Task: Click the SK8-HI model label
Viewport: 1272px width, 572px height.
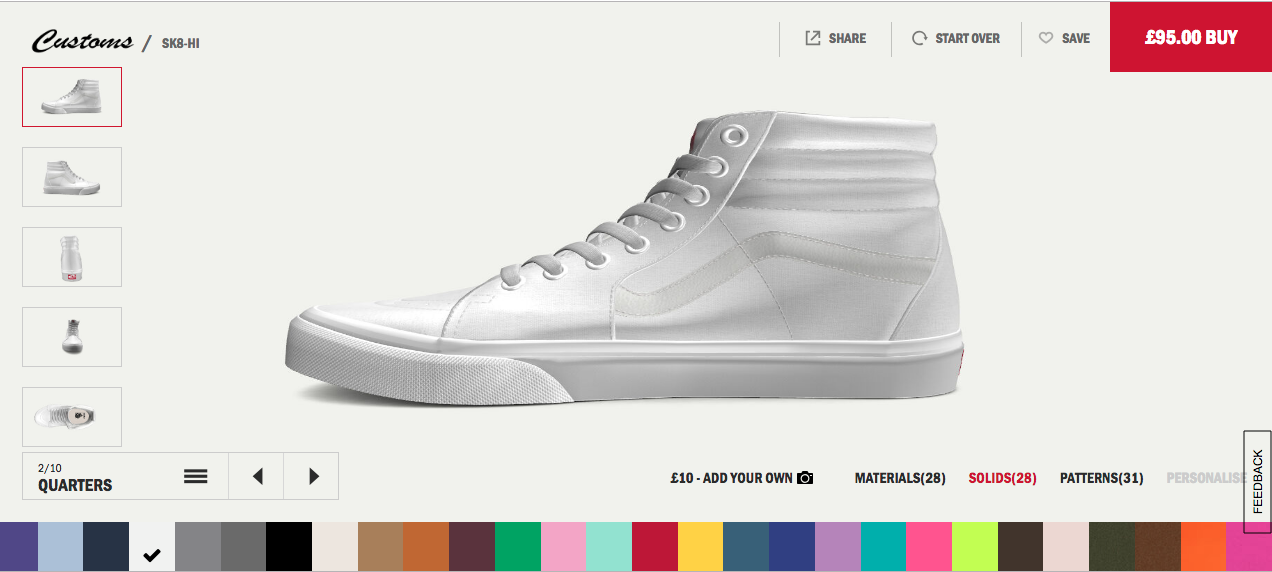Action: click(180, 43)
